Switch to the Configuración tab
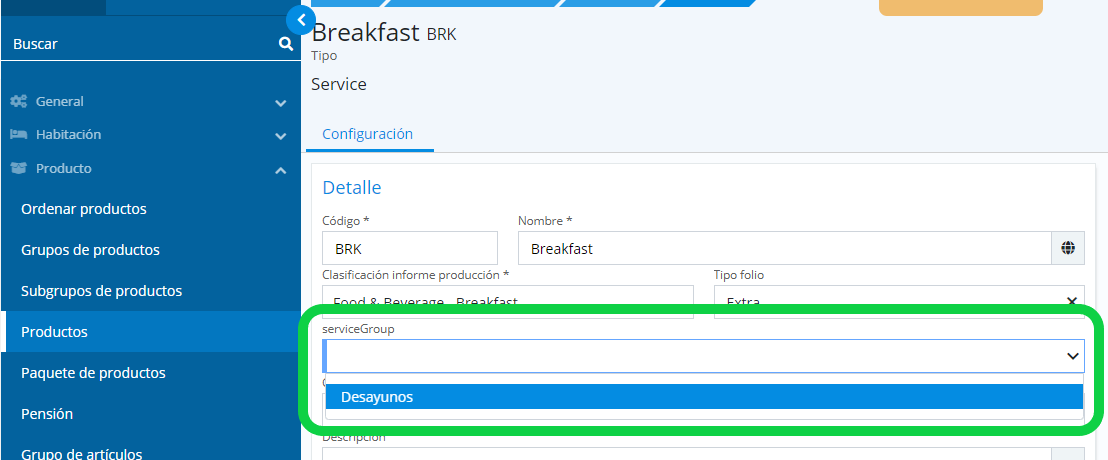This screenshot has width=1108, height=460. (x=367, y=134)
